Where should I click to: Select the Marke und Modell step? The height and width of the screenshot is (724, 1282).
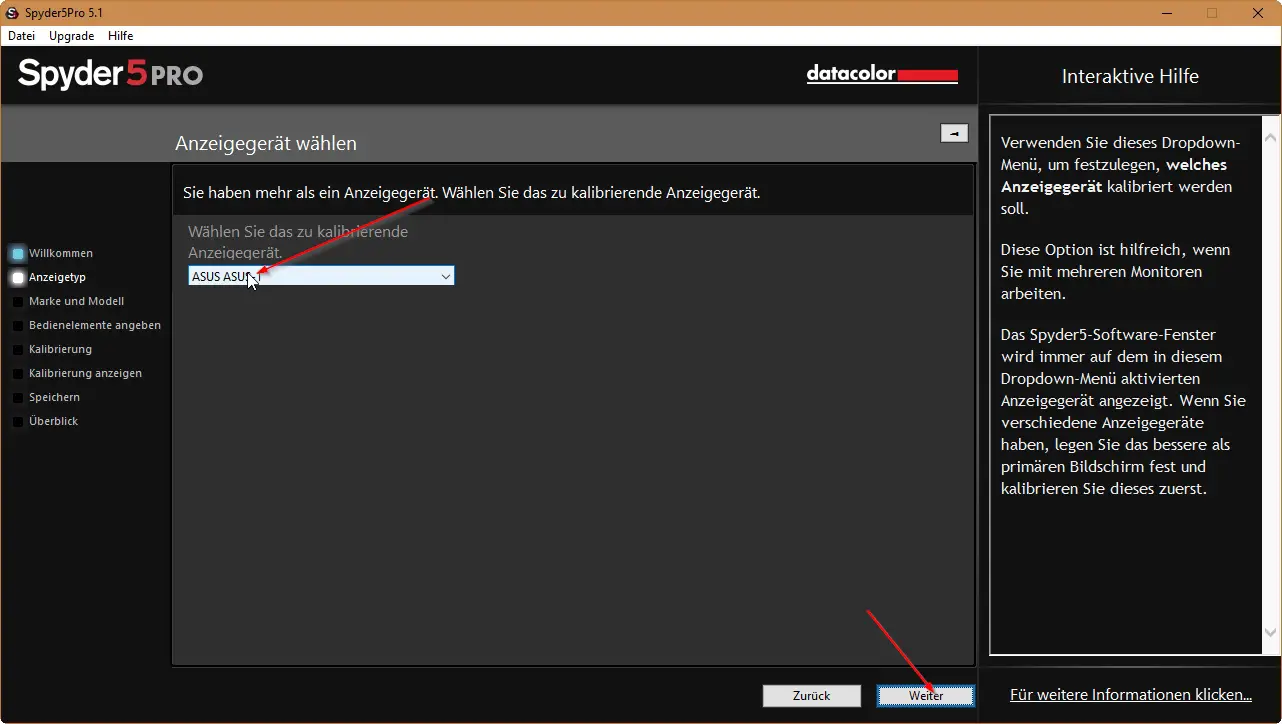pos(77,301)
